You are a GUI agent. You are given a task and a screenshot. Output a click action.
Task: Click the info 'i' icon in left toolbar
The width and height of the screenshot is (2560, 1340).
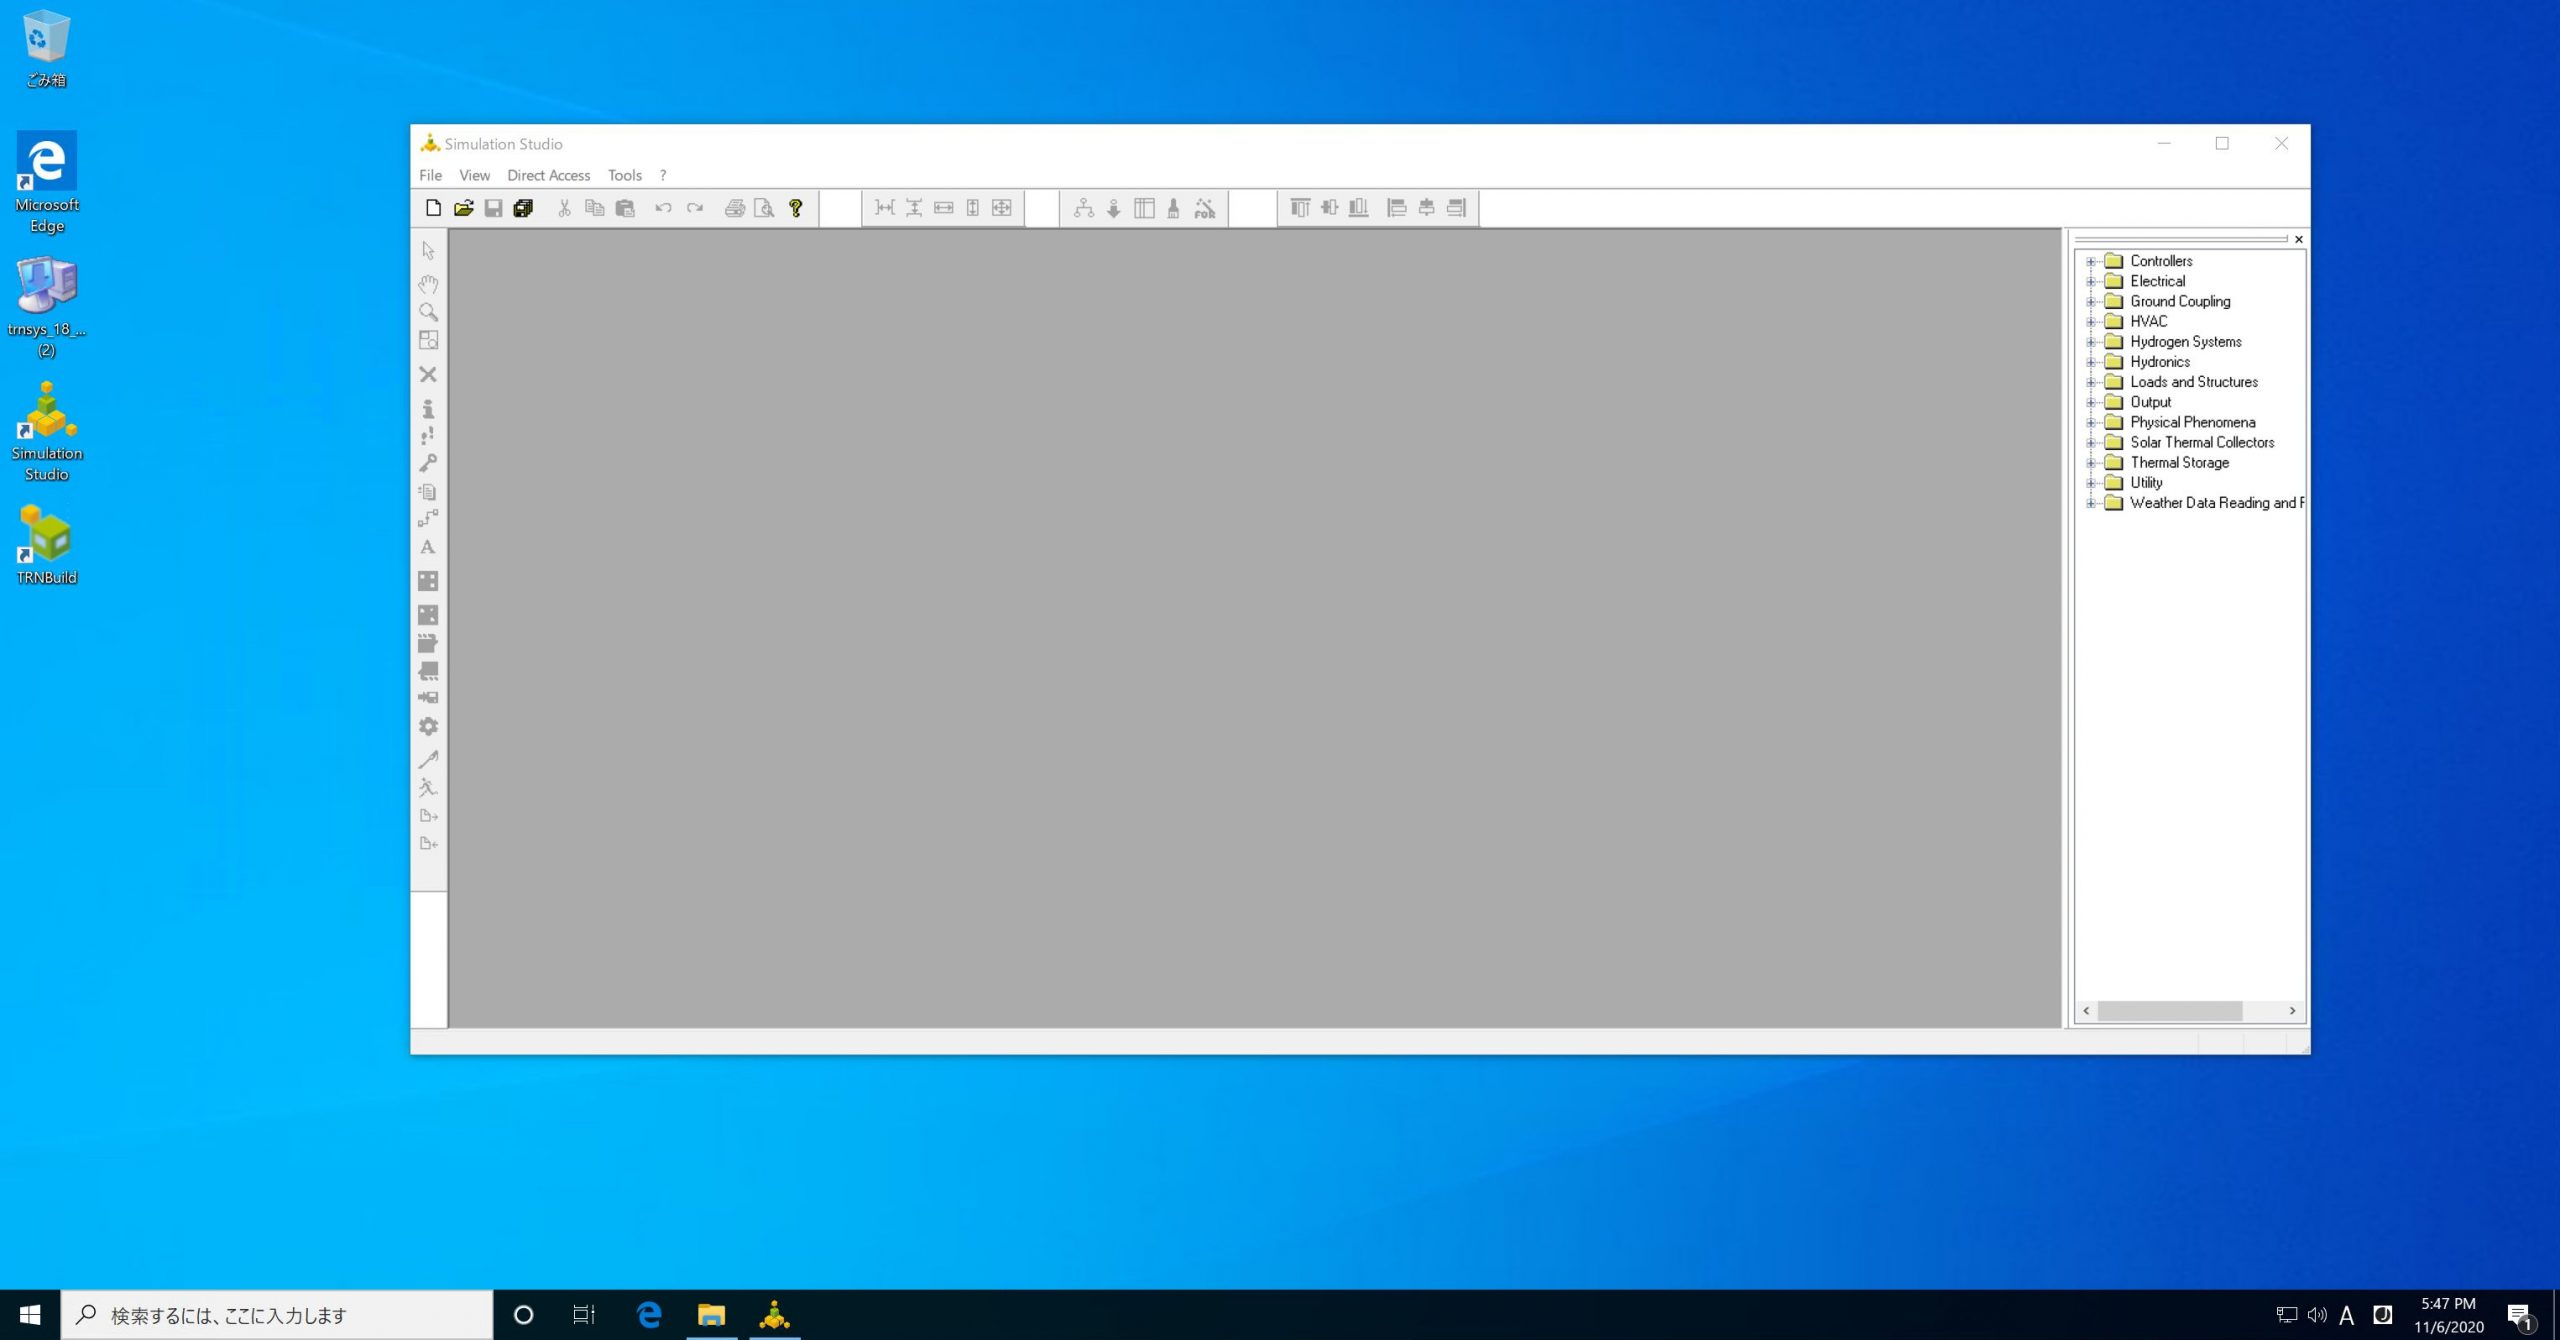pos(428,408)
